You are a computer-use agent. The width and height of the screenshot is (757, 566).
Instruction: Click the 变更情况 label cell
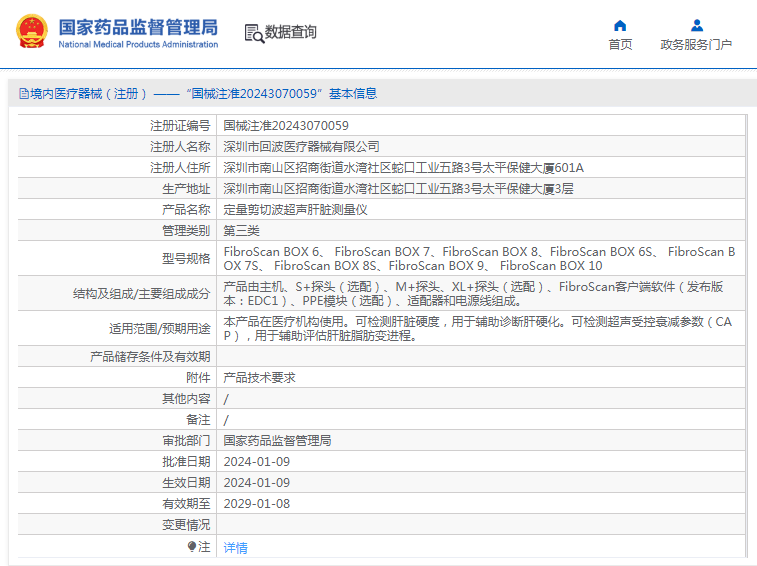coord(117,524)
